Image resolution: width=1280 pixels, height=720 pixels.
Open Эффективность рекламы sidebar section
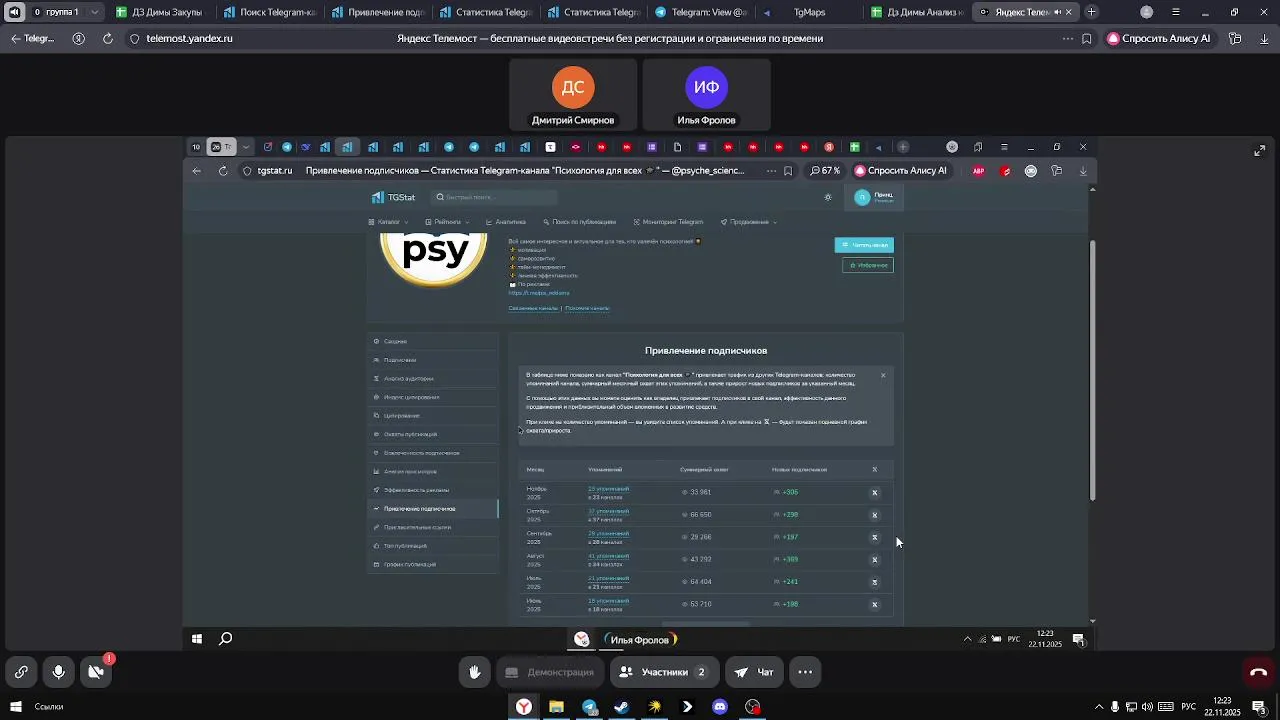click(433, 490)
